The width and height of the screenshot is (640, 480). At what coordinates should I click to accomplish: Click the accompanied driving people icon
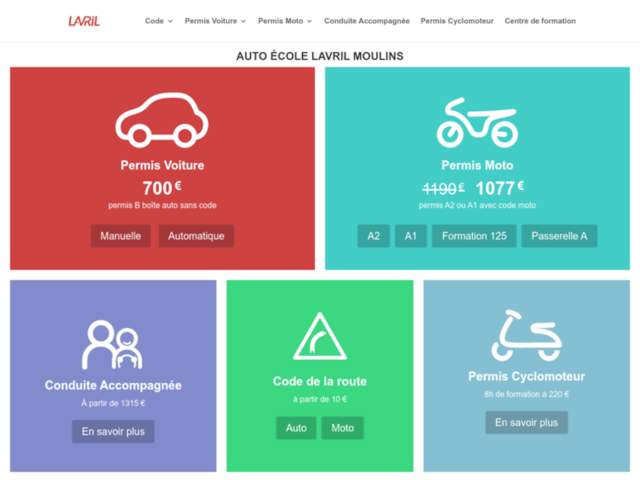point(113,345)
